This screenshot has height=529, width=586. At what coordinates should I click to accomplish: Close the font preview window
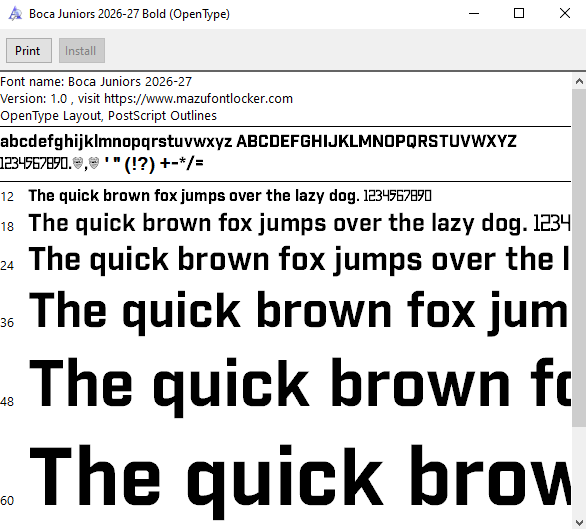(565, 14)
